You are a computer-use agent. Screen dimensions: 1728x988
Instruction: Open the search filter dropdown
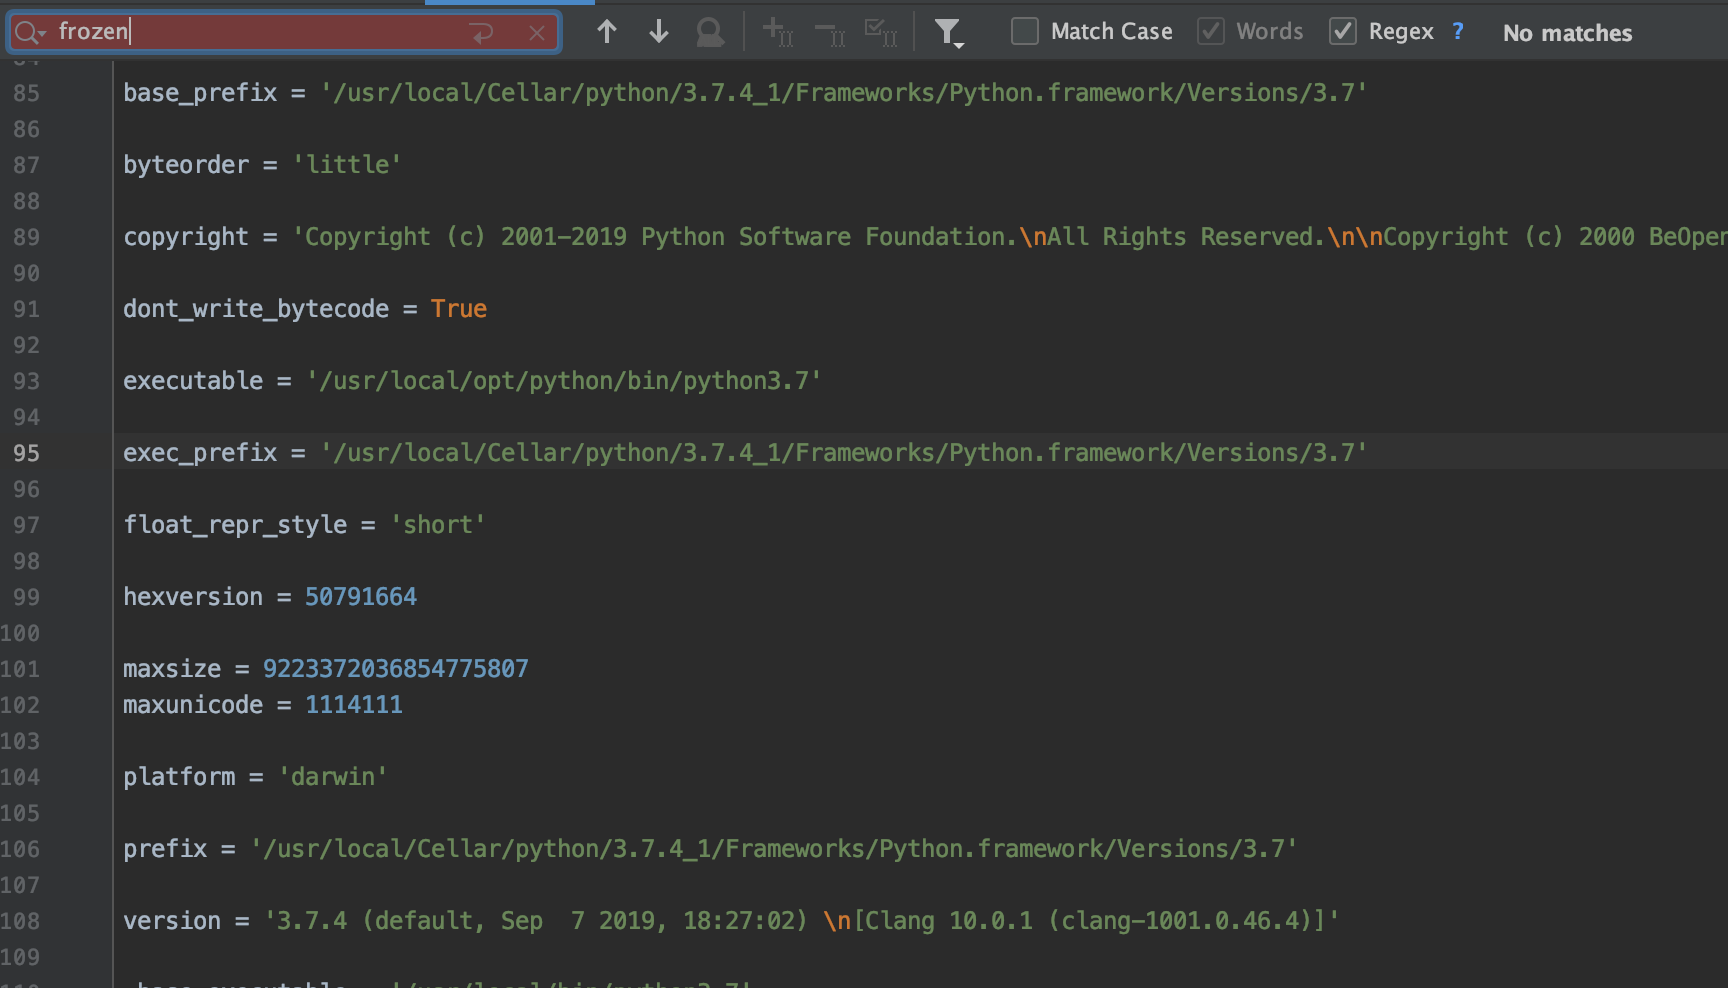tap(948, 33)
